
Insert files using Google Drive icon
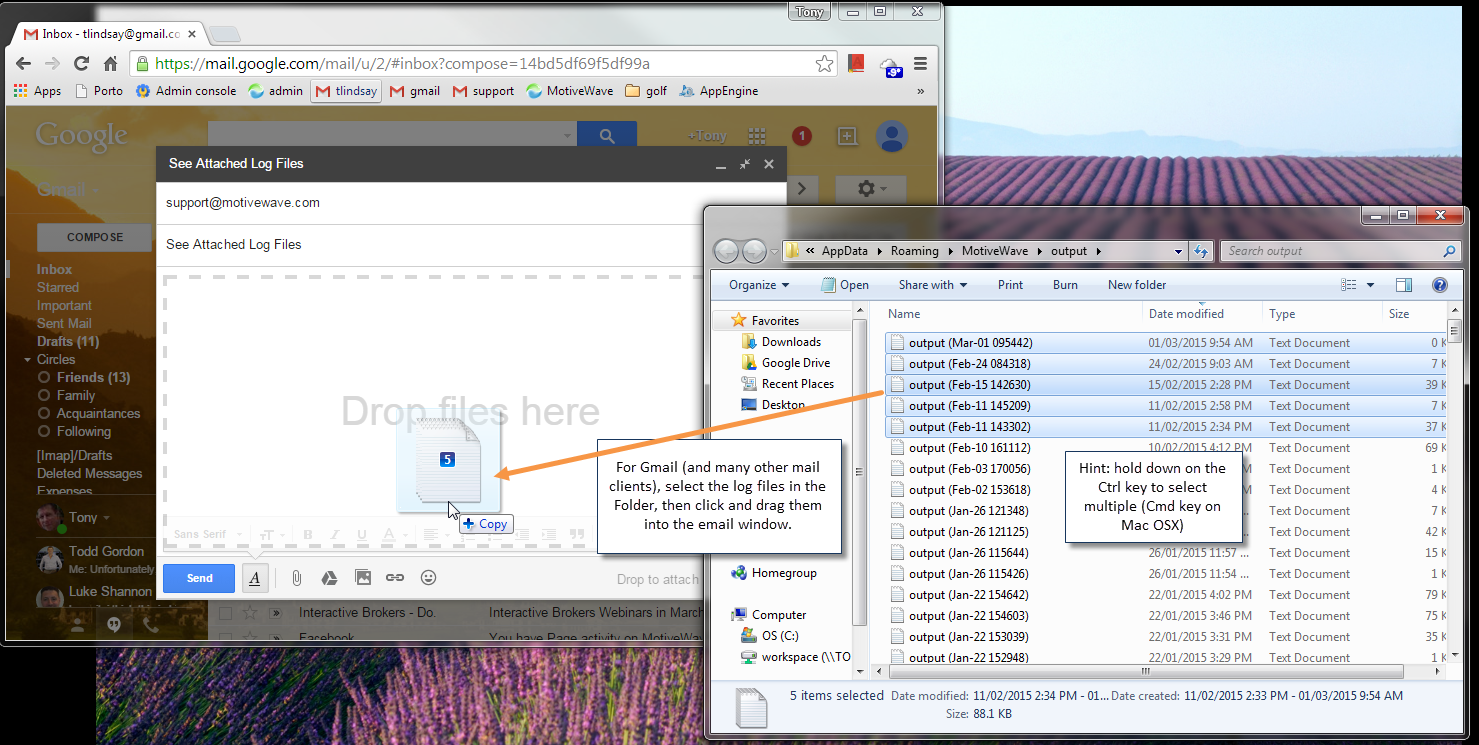[328, 578]
